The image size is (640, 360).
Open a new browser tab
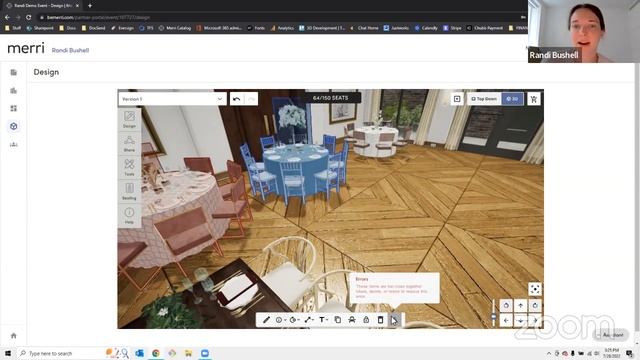coord(90,6)
